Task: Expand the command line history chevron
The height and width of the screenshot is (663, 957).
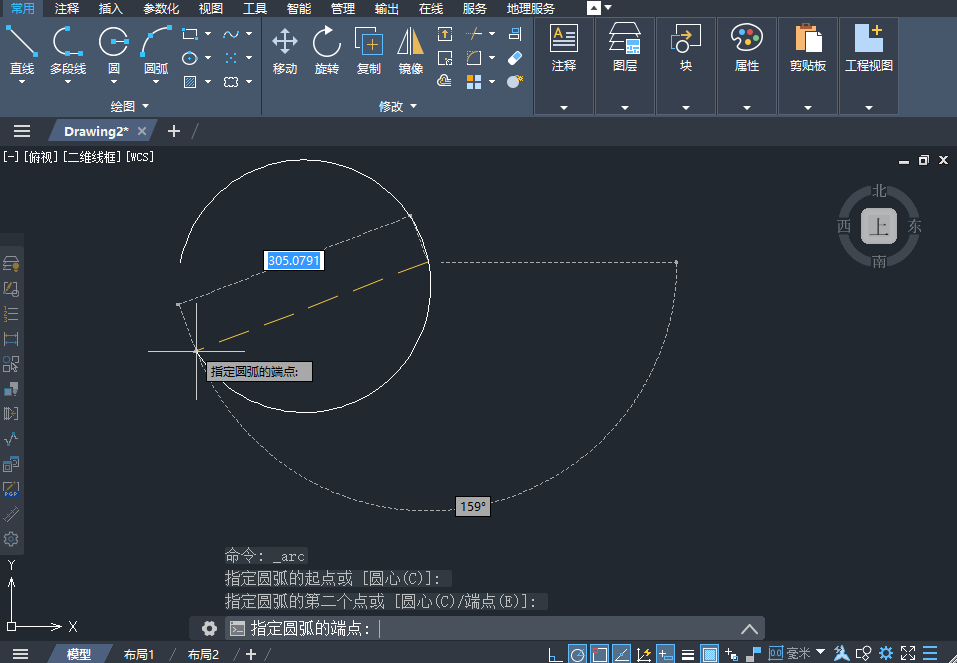Action: [749, 629]
